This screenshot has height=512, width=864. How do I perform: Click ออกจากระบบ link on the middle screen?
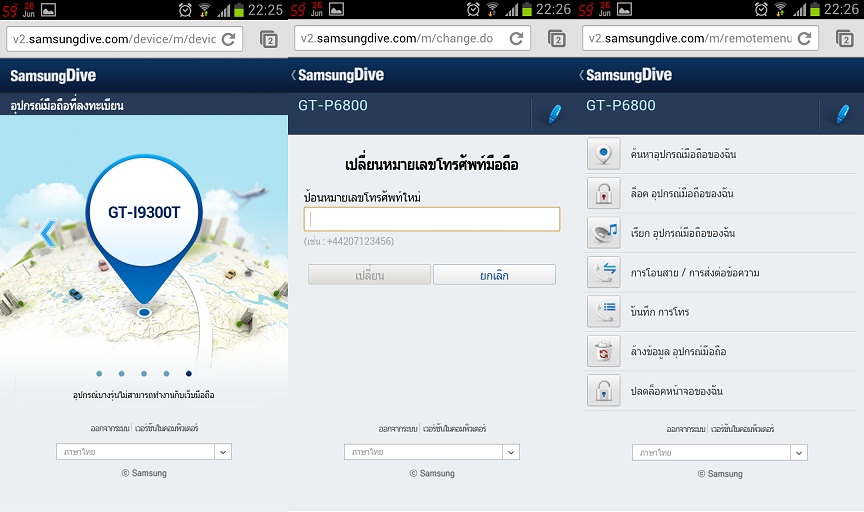398,428
